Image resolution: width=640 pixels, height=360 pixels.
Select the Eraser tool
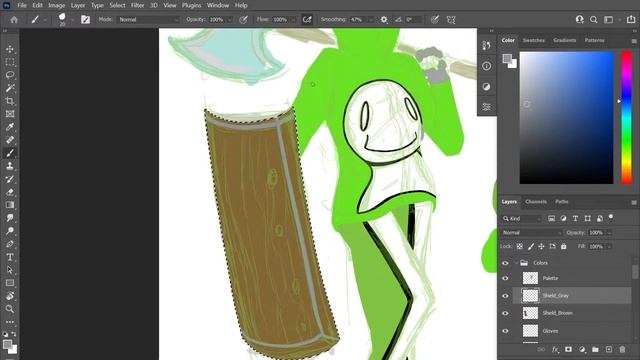pos(10,192)
